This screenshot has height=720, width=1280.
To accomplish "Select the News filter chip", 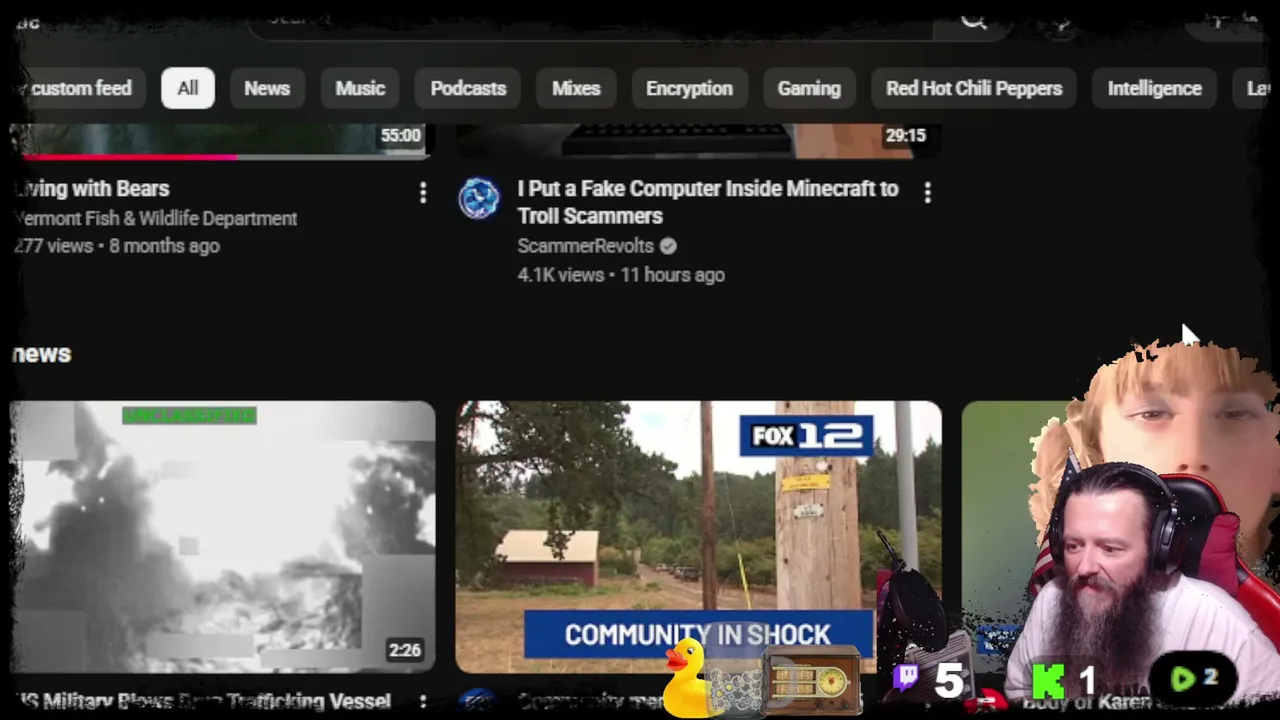I will 267,88.
